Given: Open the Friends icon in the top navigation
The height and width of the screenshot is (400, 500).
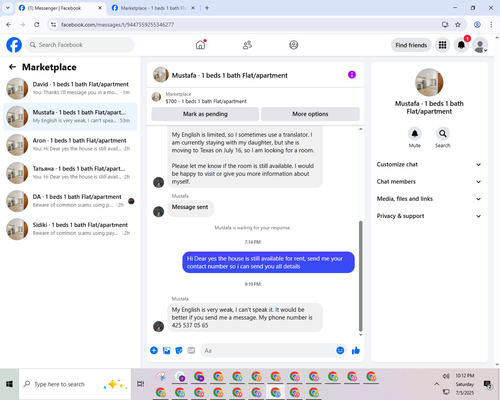Looking at the screenshot, I should click(x=247, y=45).
